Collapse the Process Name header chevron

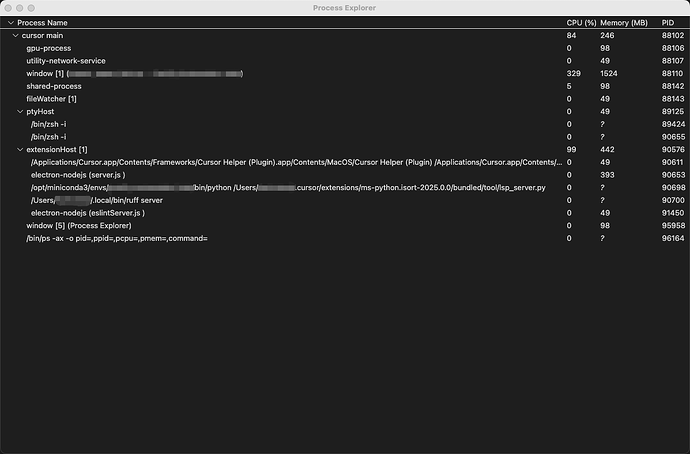11,22
